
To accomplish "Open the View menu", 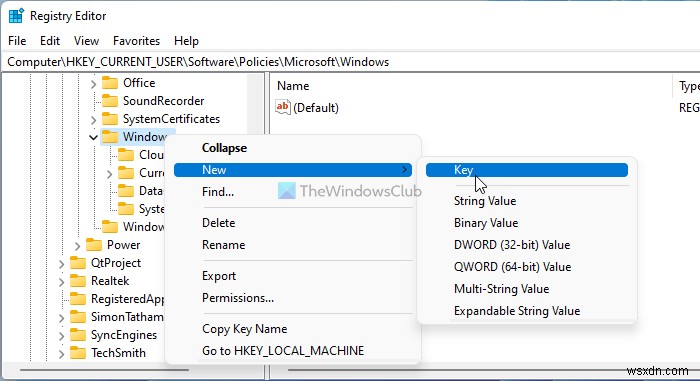I will [x=86, y=41].
